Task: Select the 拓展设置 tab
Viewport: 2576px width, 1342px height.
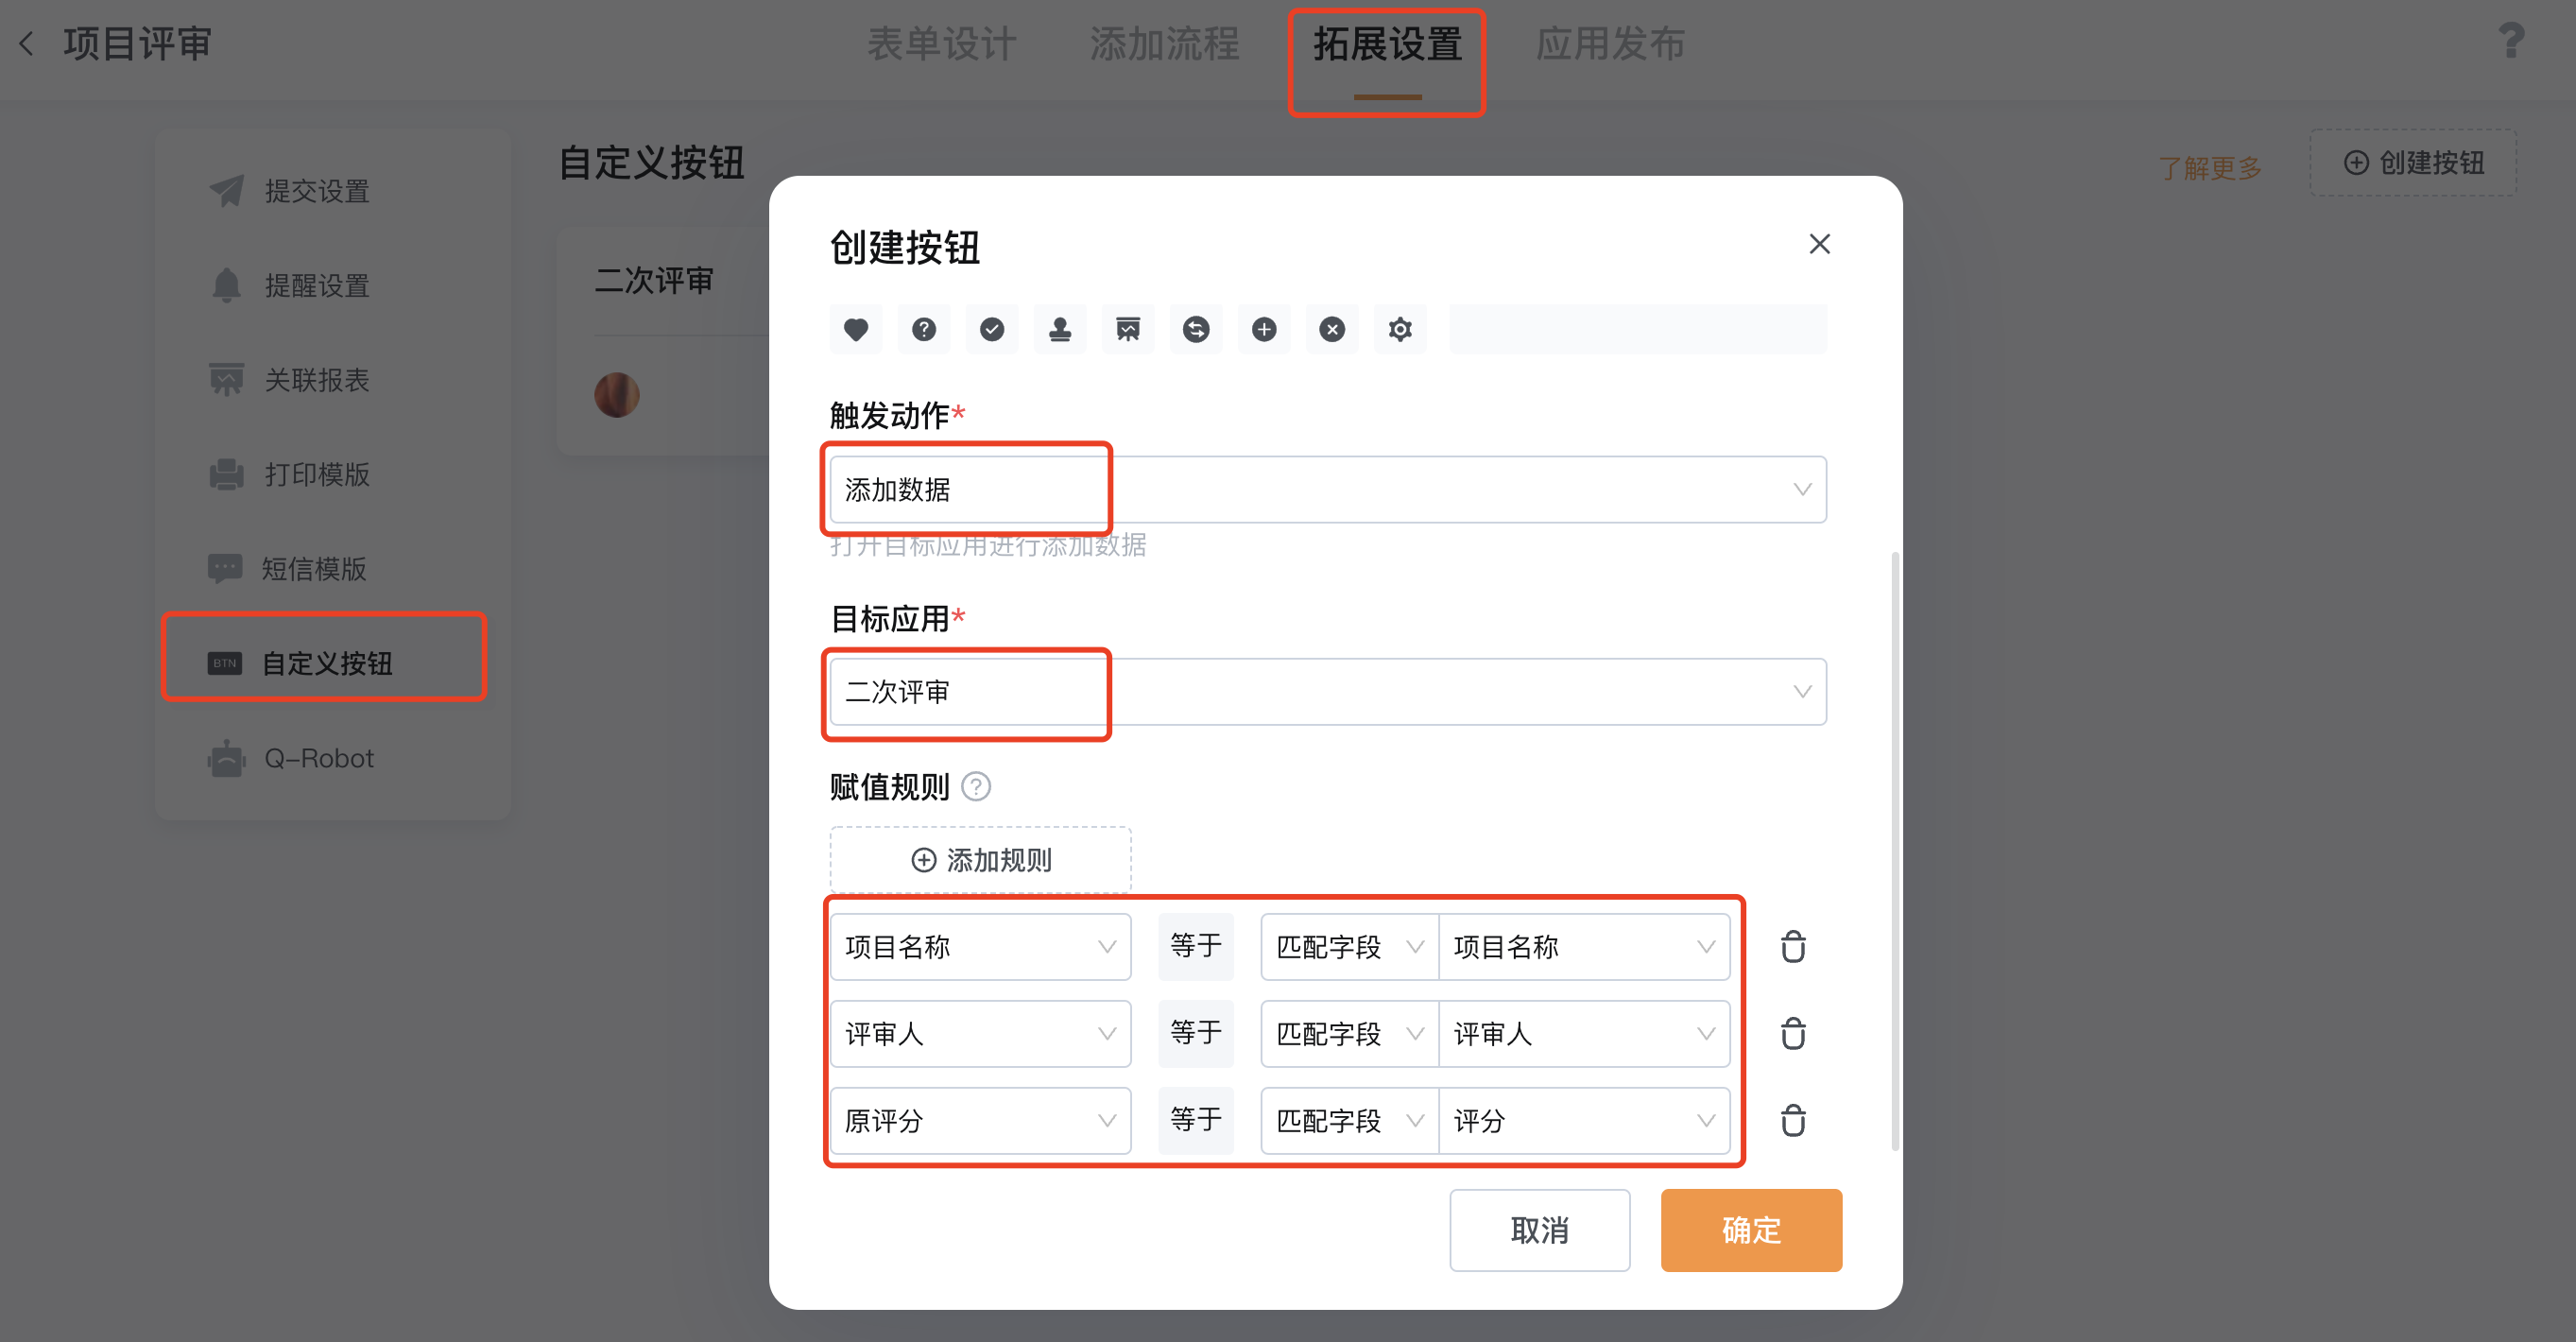Action: (x=1387, y=44)
